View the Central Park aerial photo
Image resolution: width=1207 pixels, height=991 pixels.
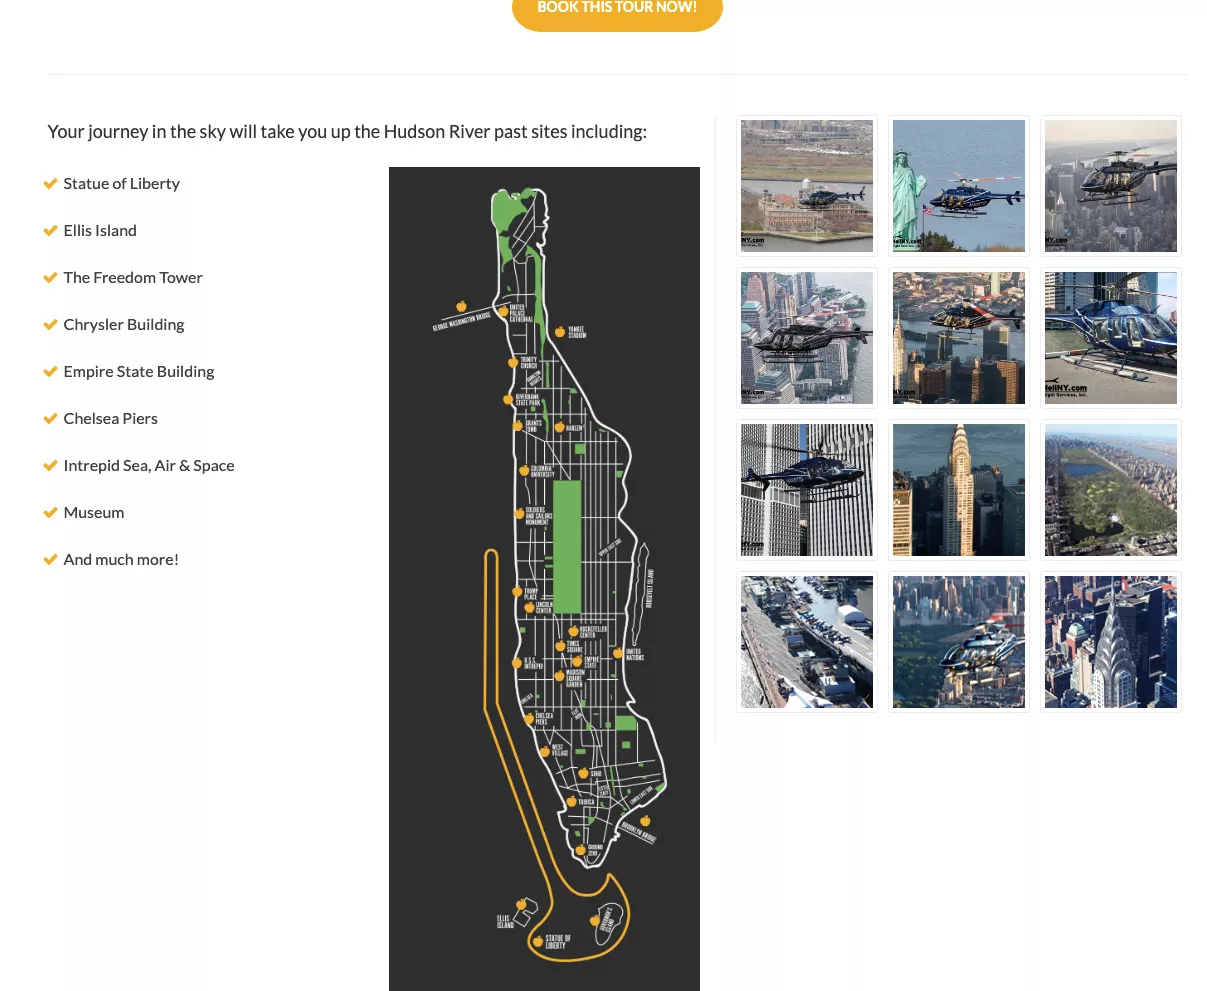click(x=1110, y=490)
